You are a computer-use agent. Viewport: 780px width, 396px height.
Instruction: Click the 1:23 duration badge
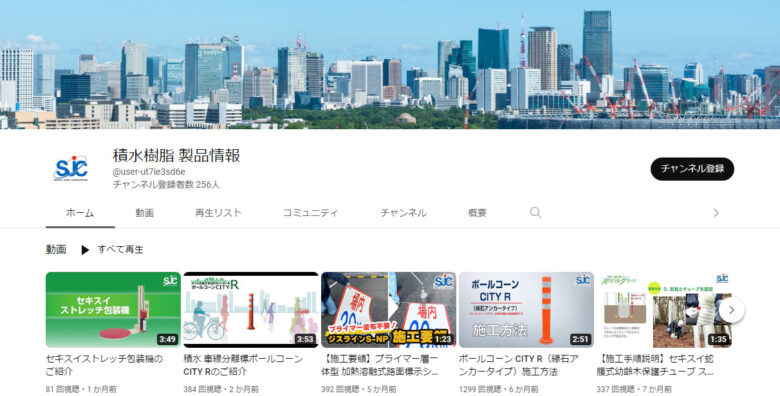pyautogui.click(x=443, y=339)
